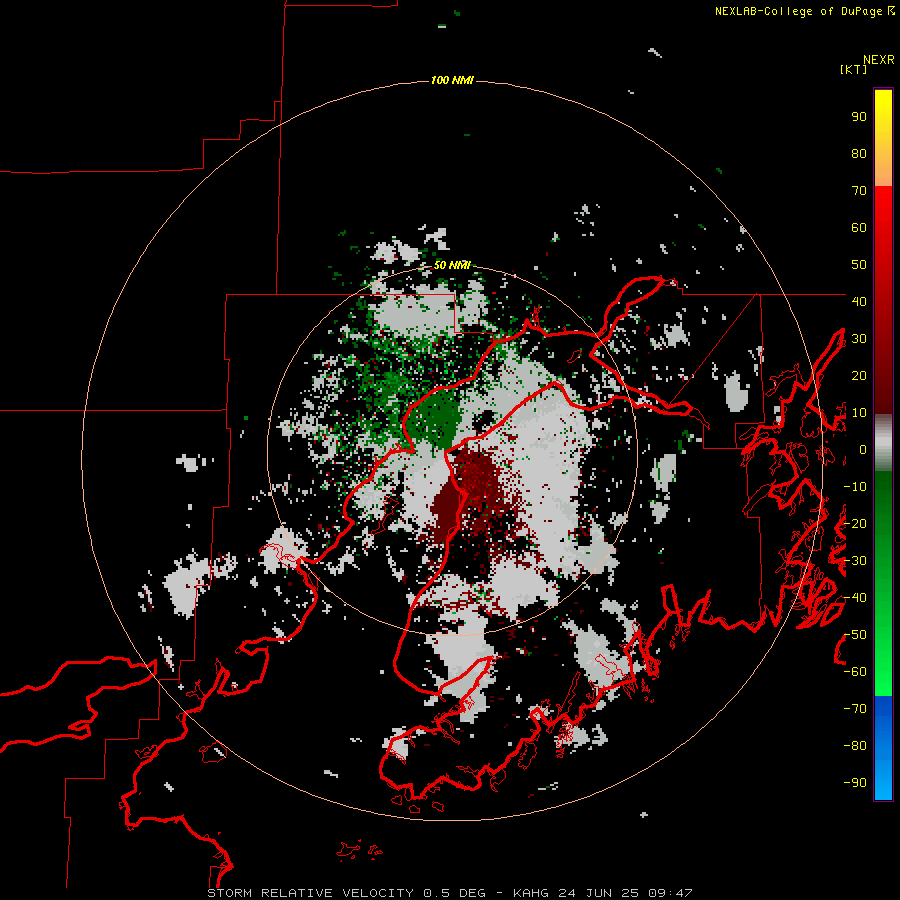
Task: Click the KAHG radar site identifier
Action: [x=531, y=893]
